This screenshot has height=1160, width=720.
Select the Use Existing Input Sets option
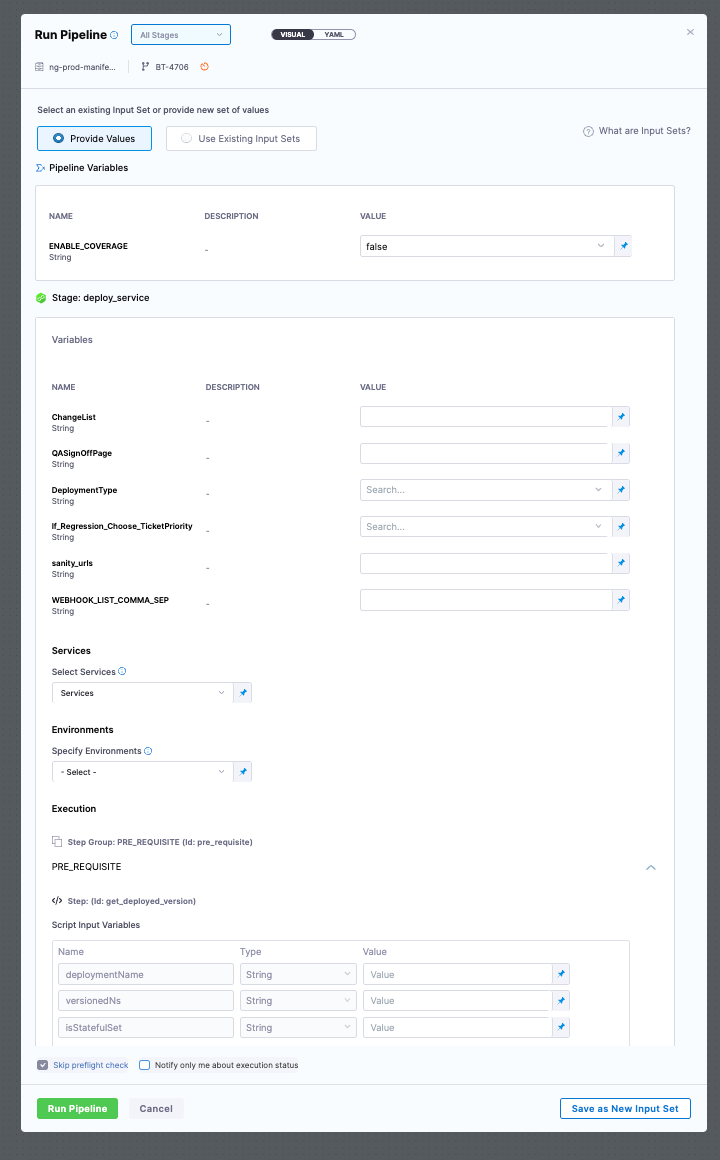tap(241, 138)
